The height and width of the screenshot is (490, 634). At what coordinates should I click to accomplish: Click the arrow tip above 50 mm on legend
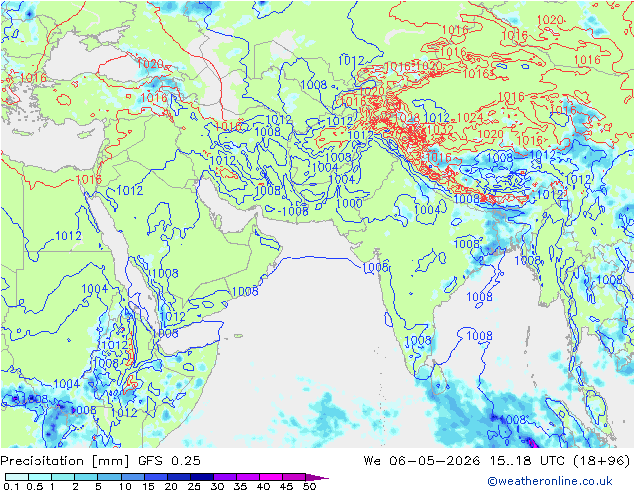coord(317,477)
